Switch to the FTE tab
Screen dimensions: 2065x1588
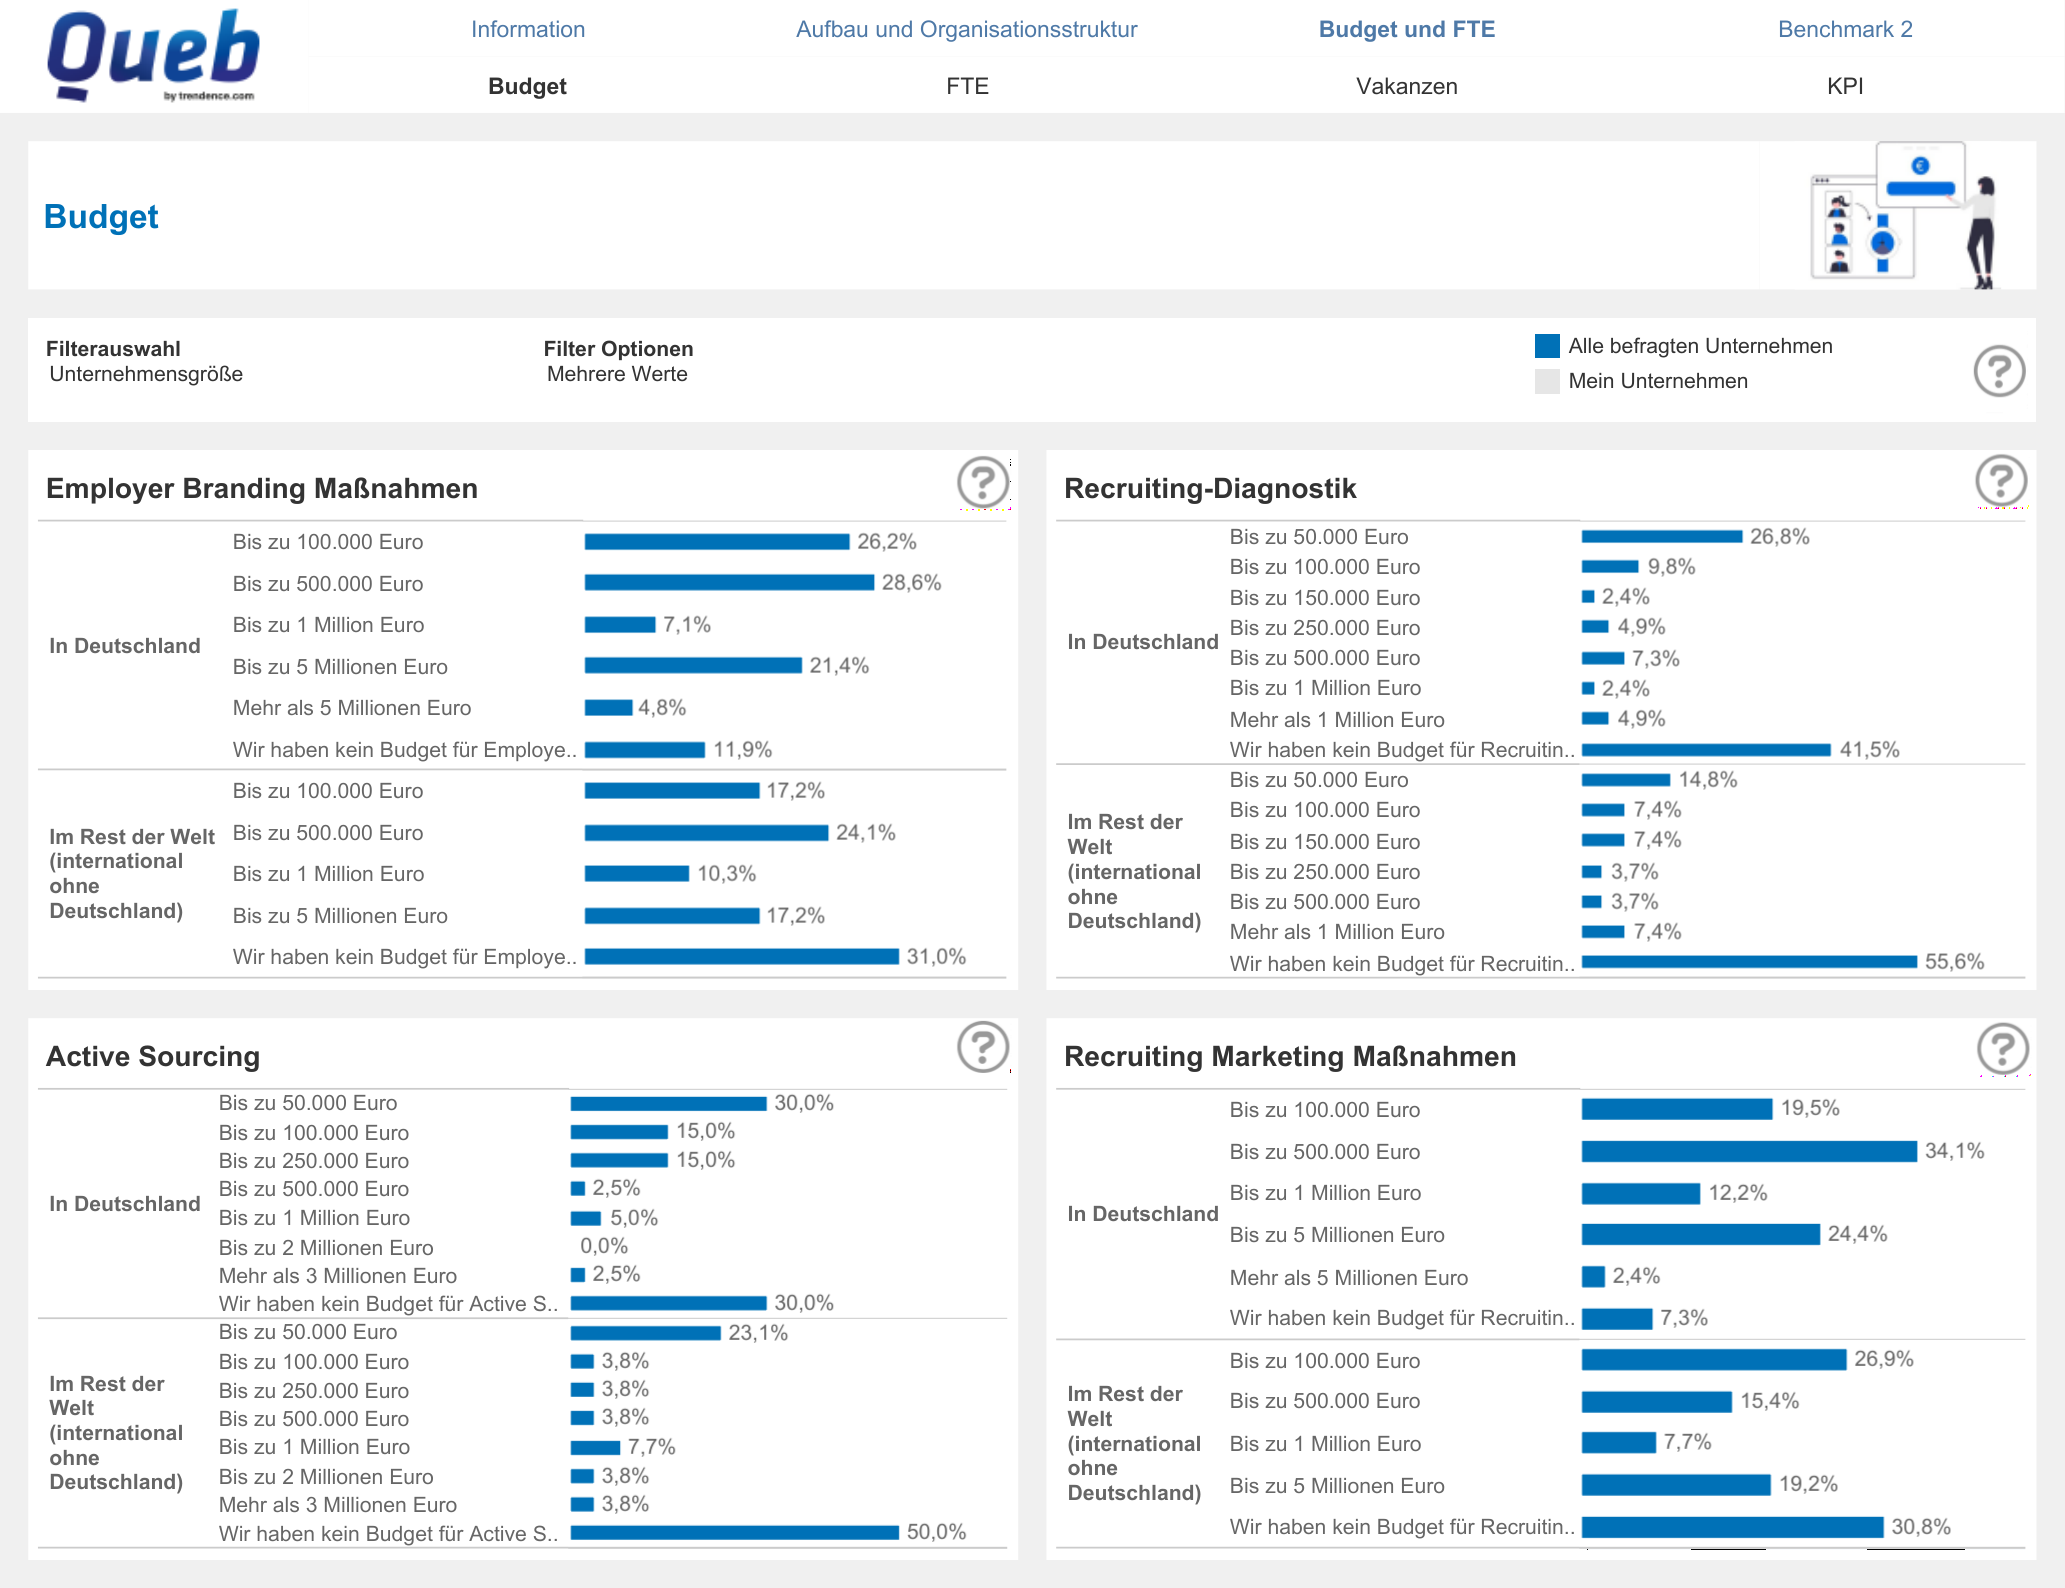[x=966, y=86]
